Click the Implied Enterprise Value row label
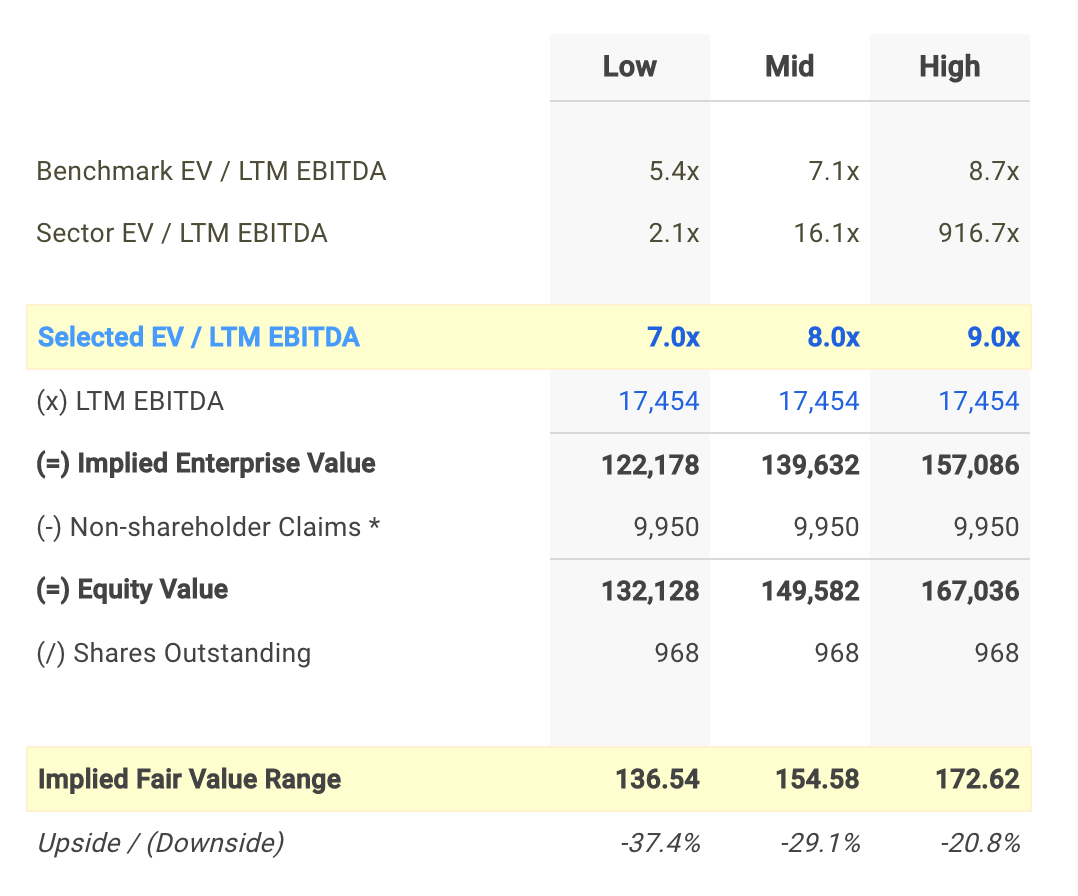 [x=204, y=463]
